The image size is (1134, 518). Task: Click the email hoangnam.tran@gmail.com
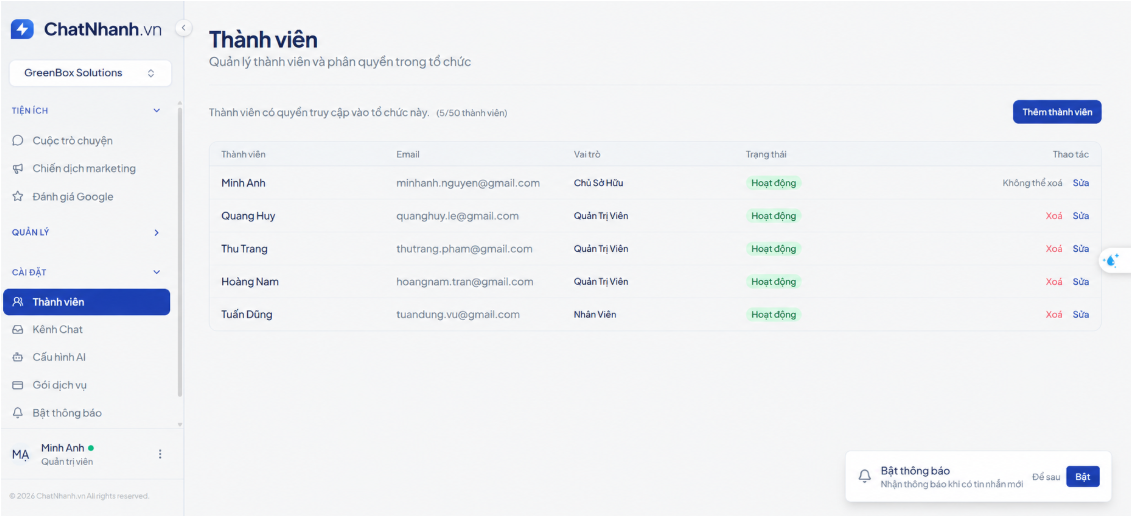pyautogui.click(x=465, y=281)
